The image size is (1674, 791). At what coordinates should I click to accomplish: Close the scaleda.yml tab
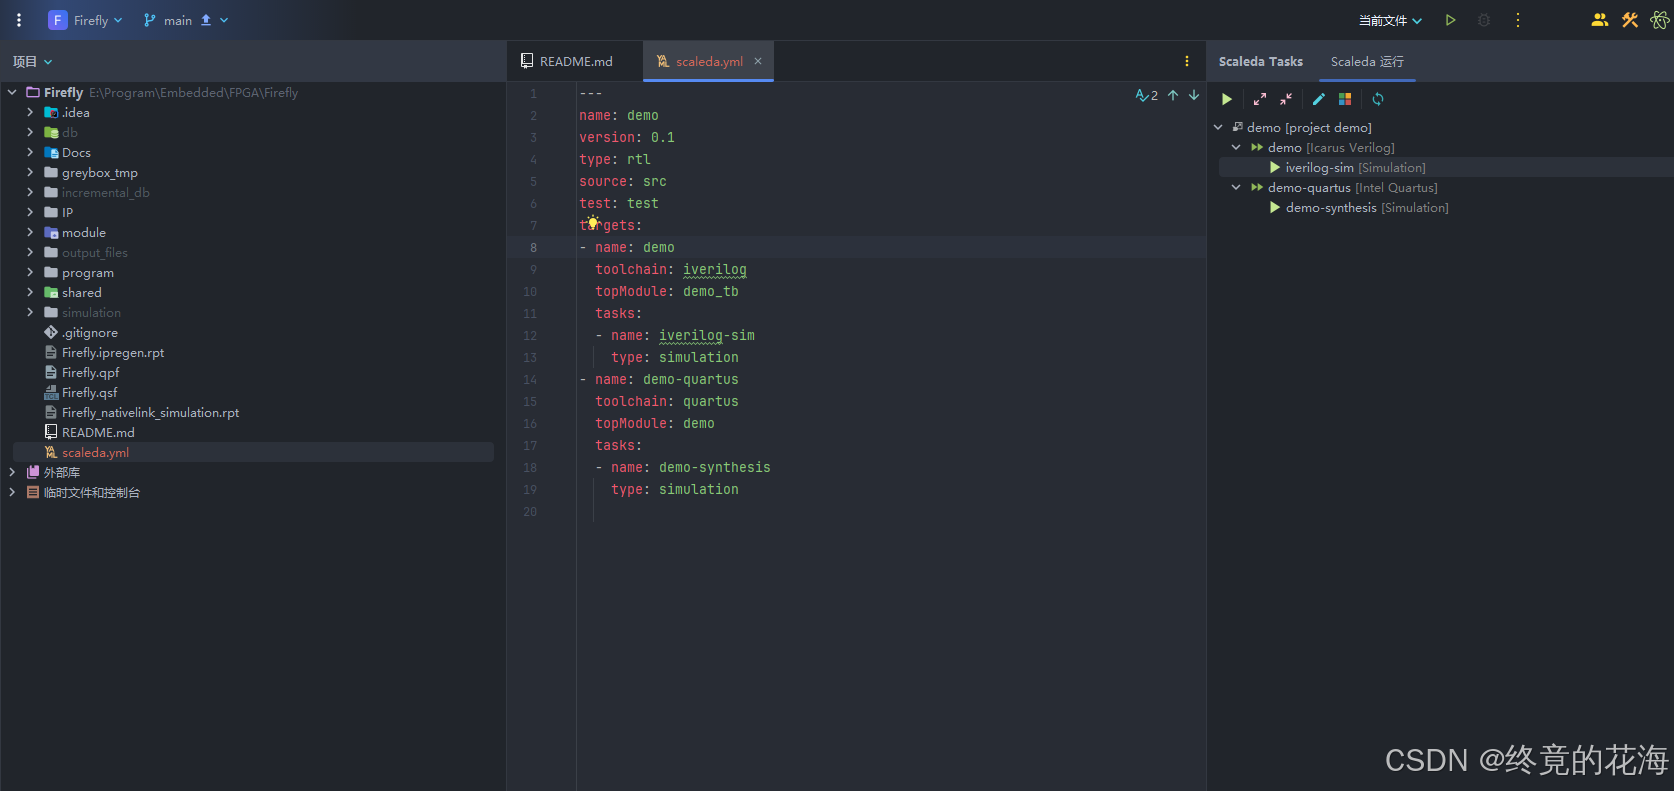click(758, 61)
